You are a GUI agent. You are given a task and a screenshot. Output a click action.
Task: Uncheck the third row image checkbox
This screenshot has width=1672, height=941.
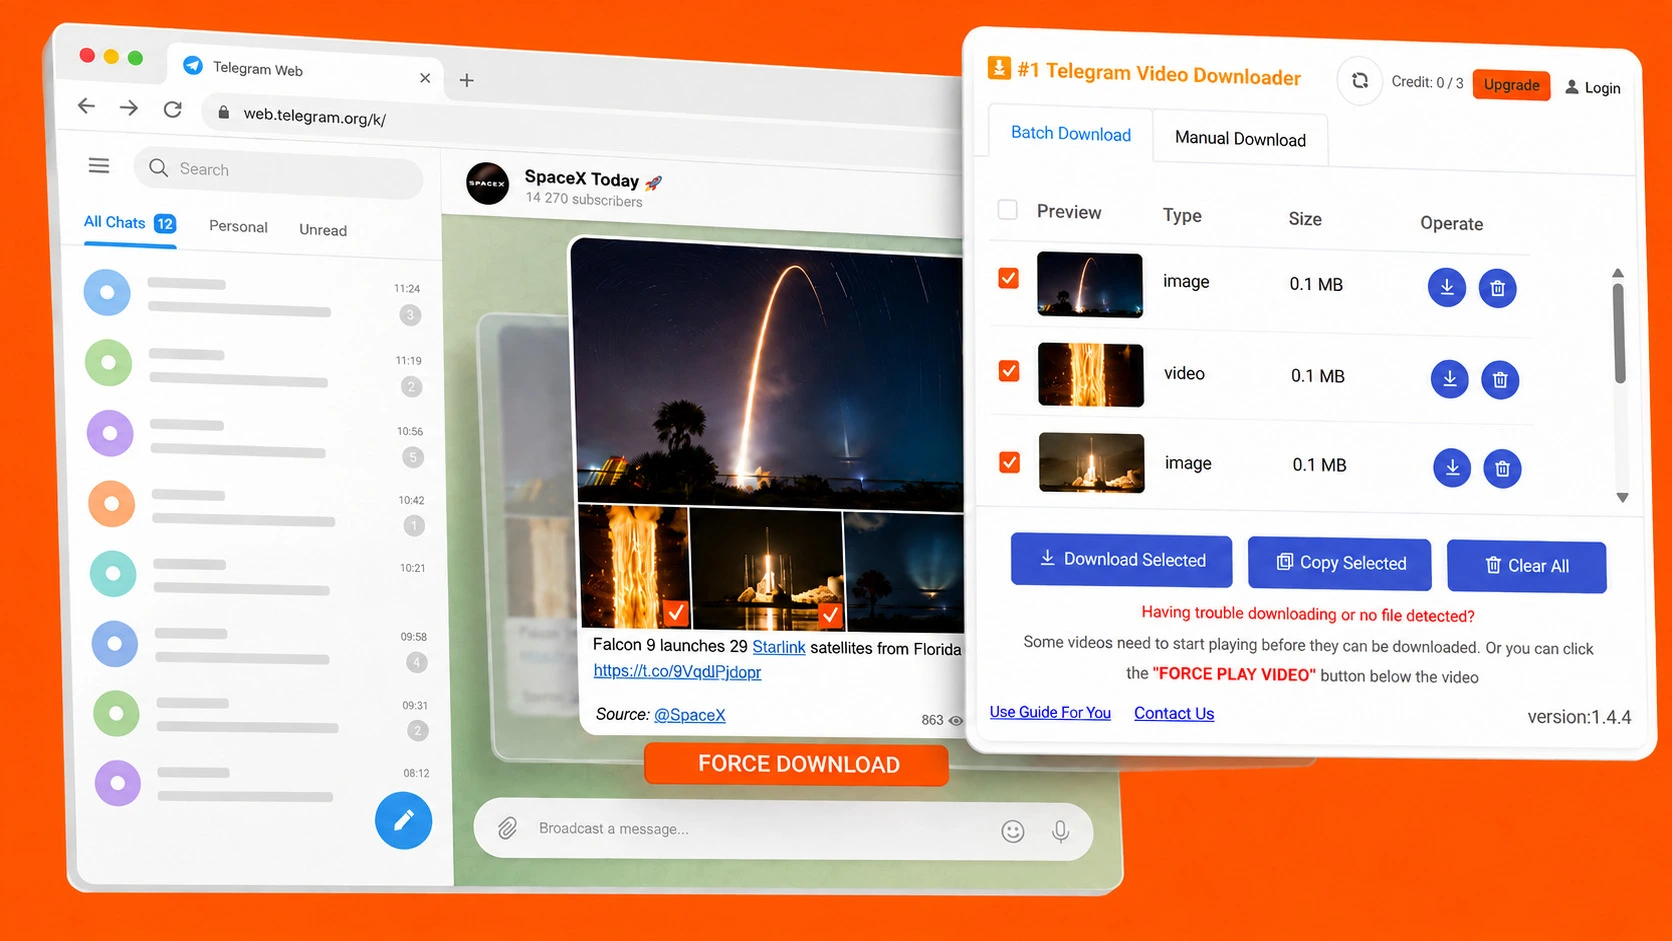pyautogui.click(x=1010, y=462)
